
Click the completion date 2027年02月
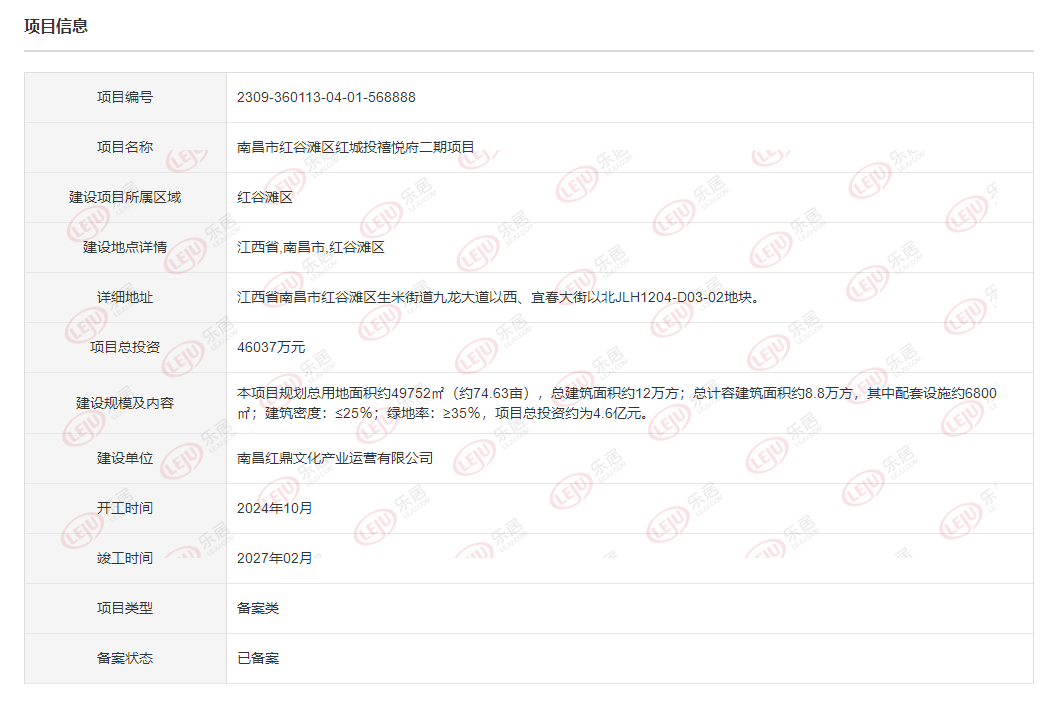click(x=275, y=558)
